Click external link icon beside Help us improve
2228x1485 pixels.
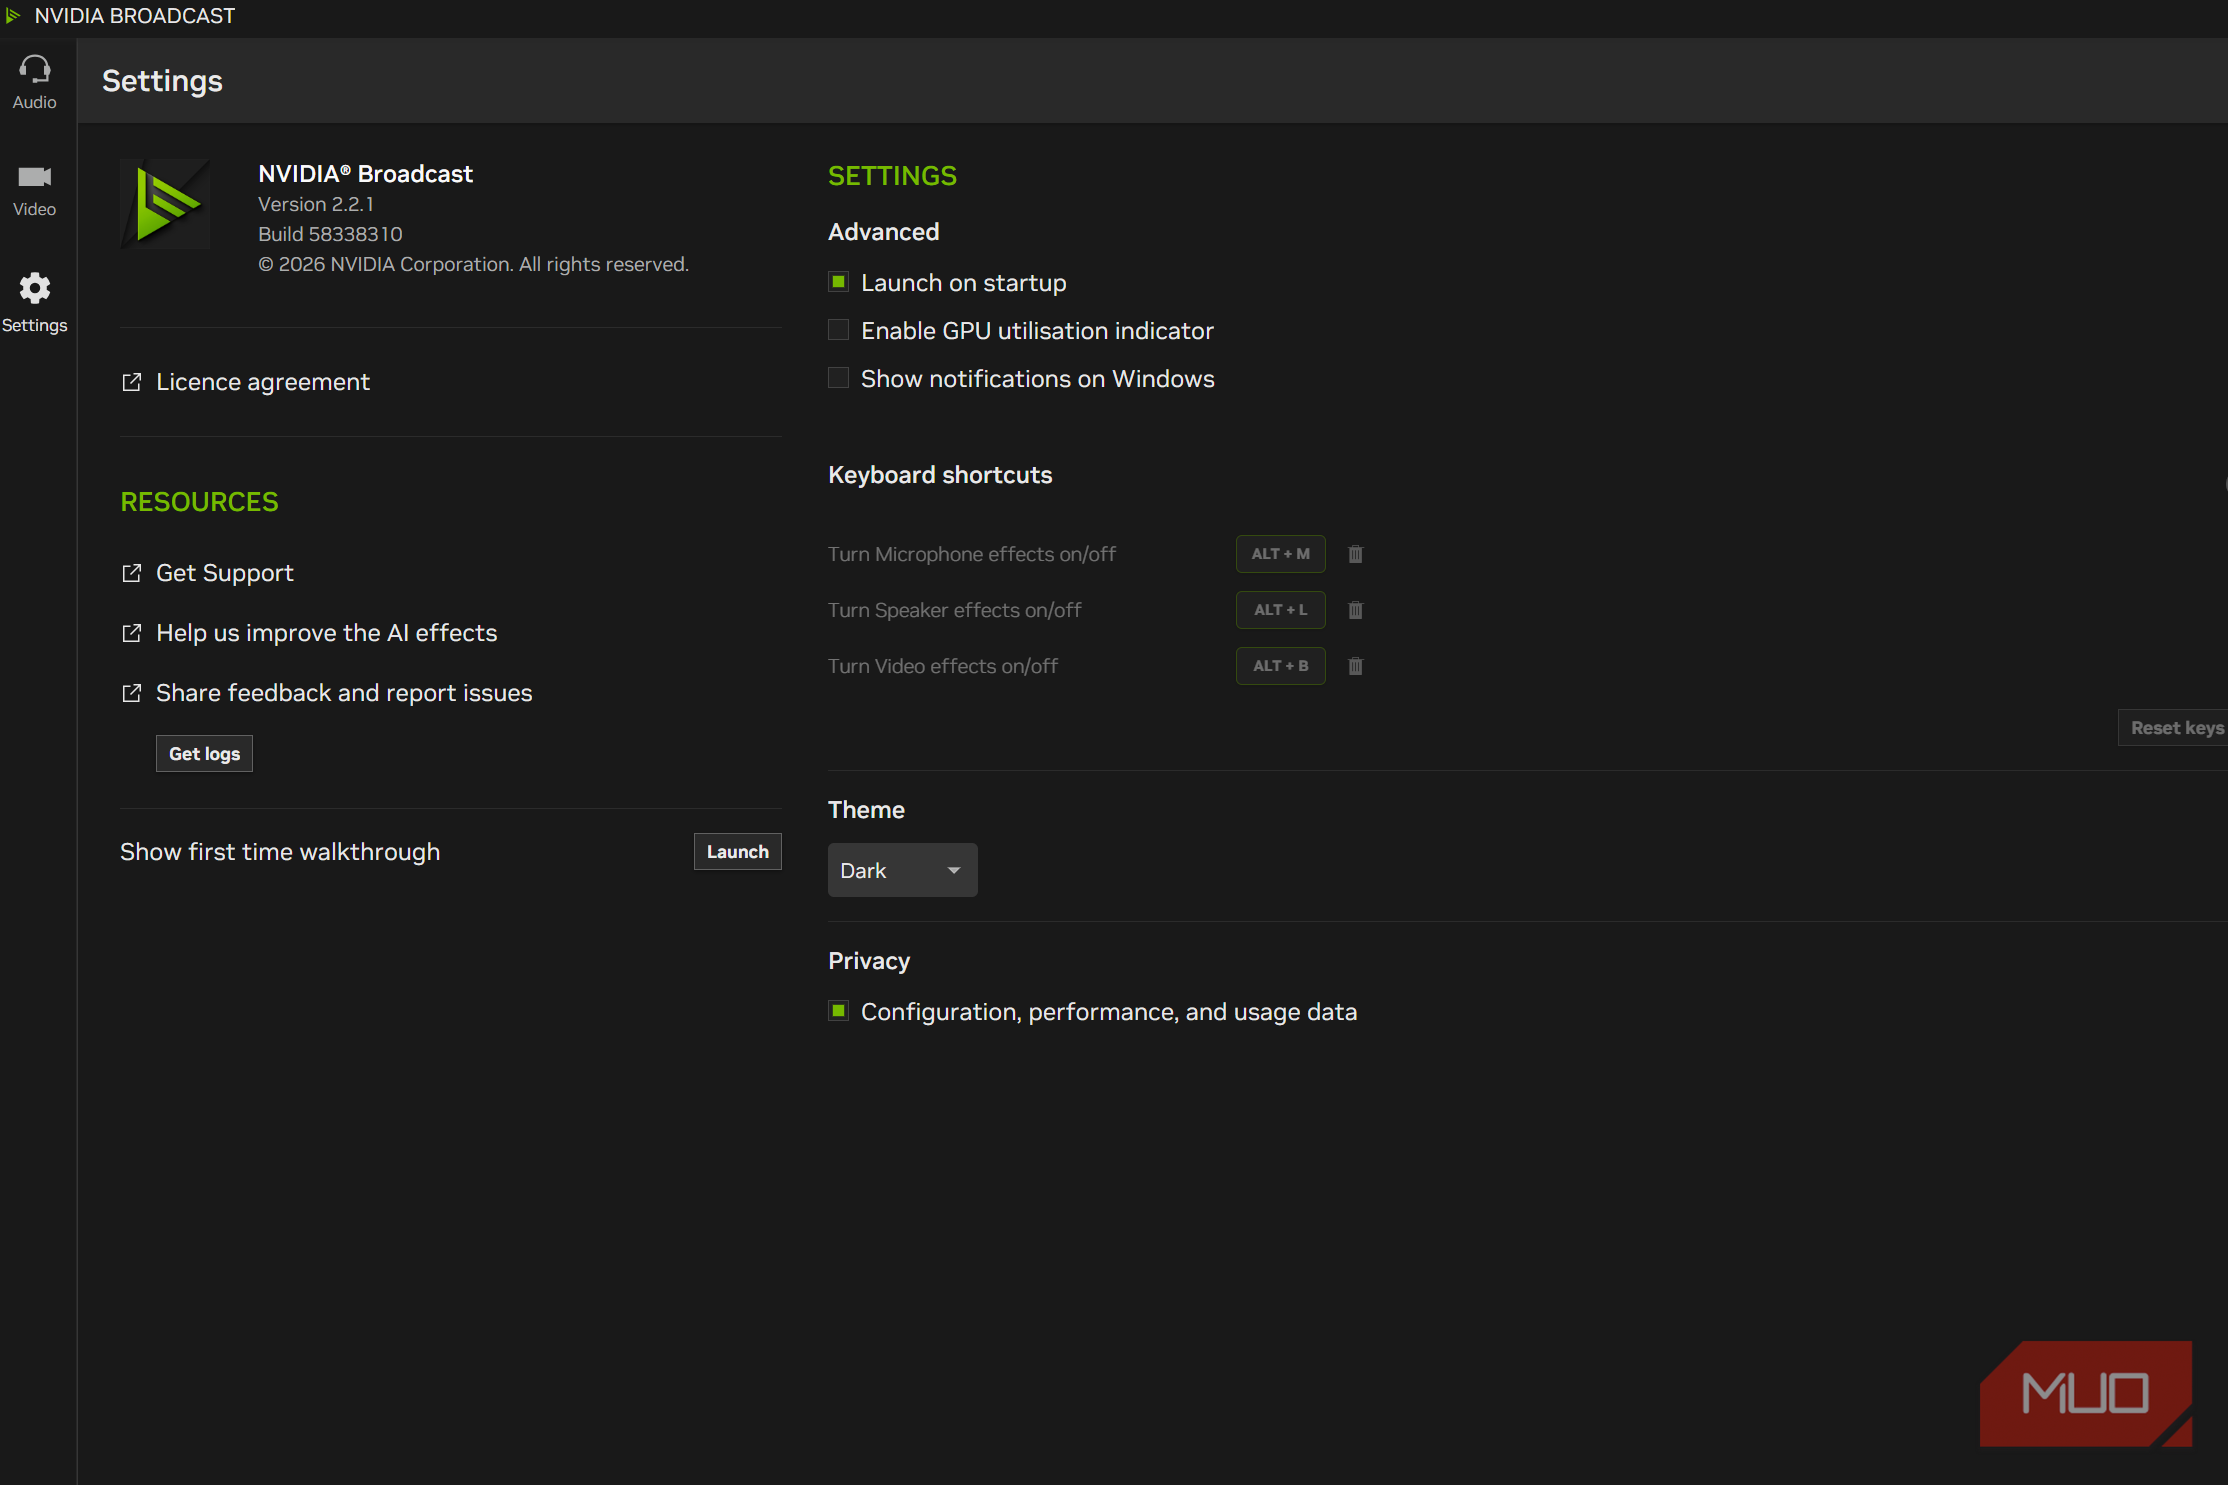131,633
